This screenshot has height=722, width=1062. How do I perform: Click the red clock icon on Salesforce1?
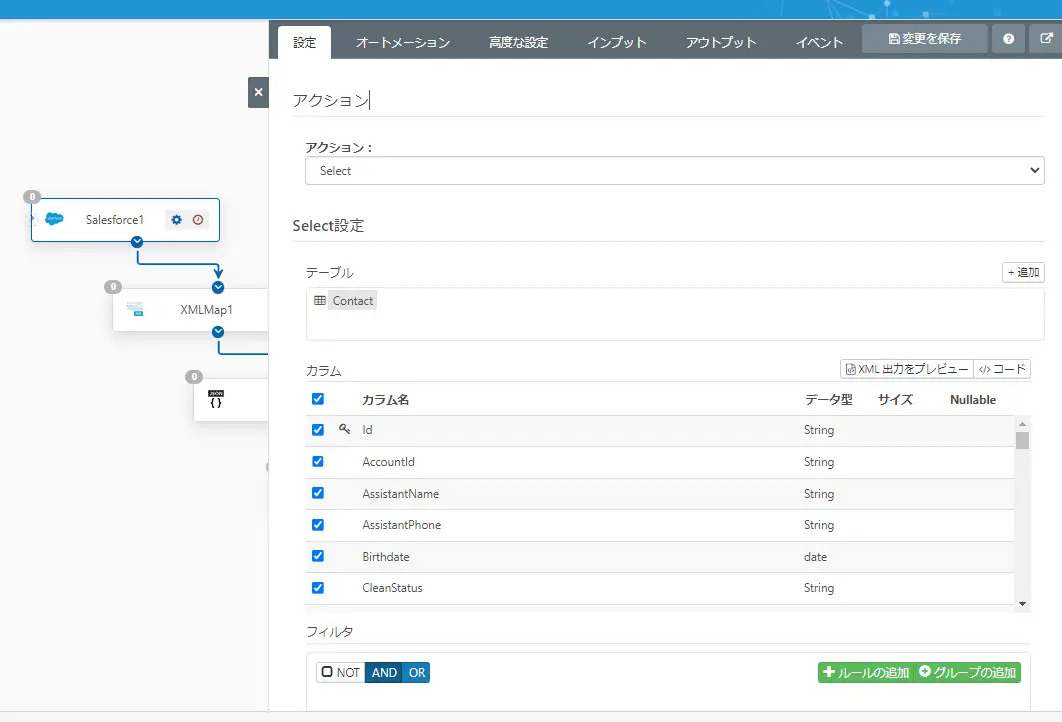(198, 219)
